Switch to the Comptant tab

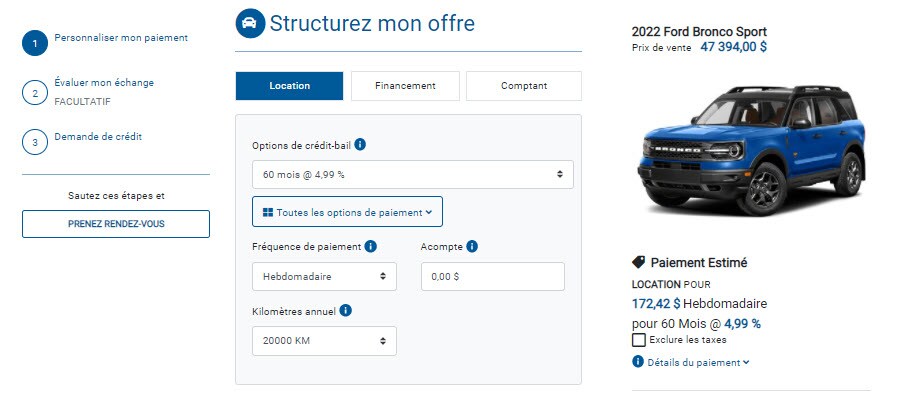tap(524, 86)
